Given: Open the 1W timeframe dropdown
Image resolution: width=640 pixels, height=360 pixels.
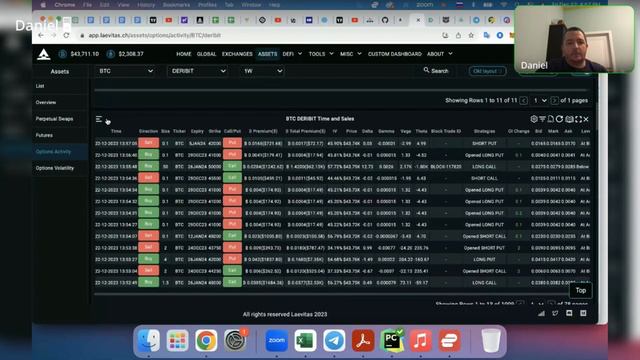Looking at the screenshot, I should 262,71.
